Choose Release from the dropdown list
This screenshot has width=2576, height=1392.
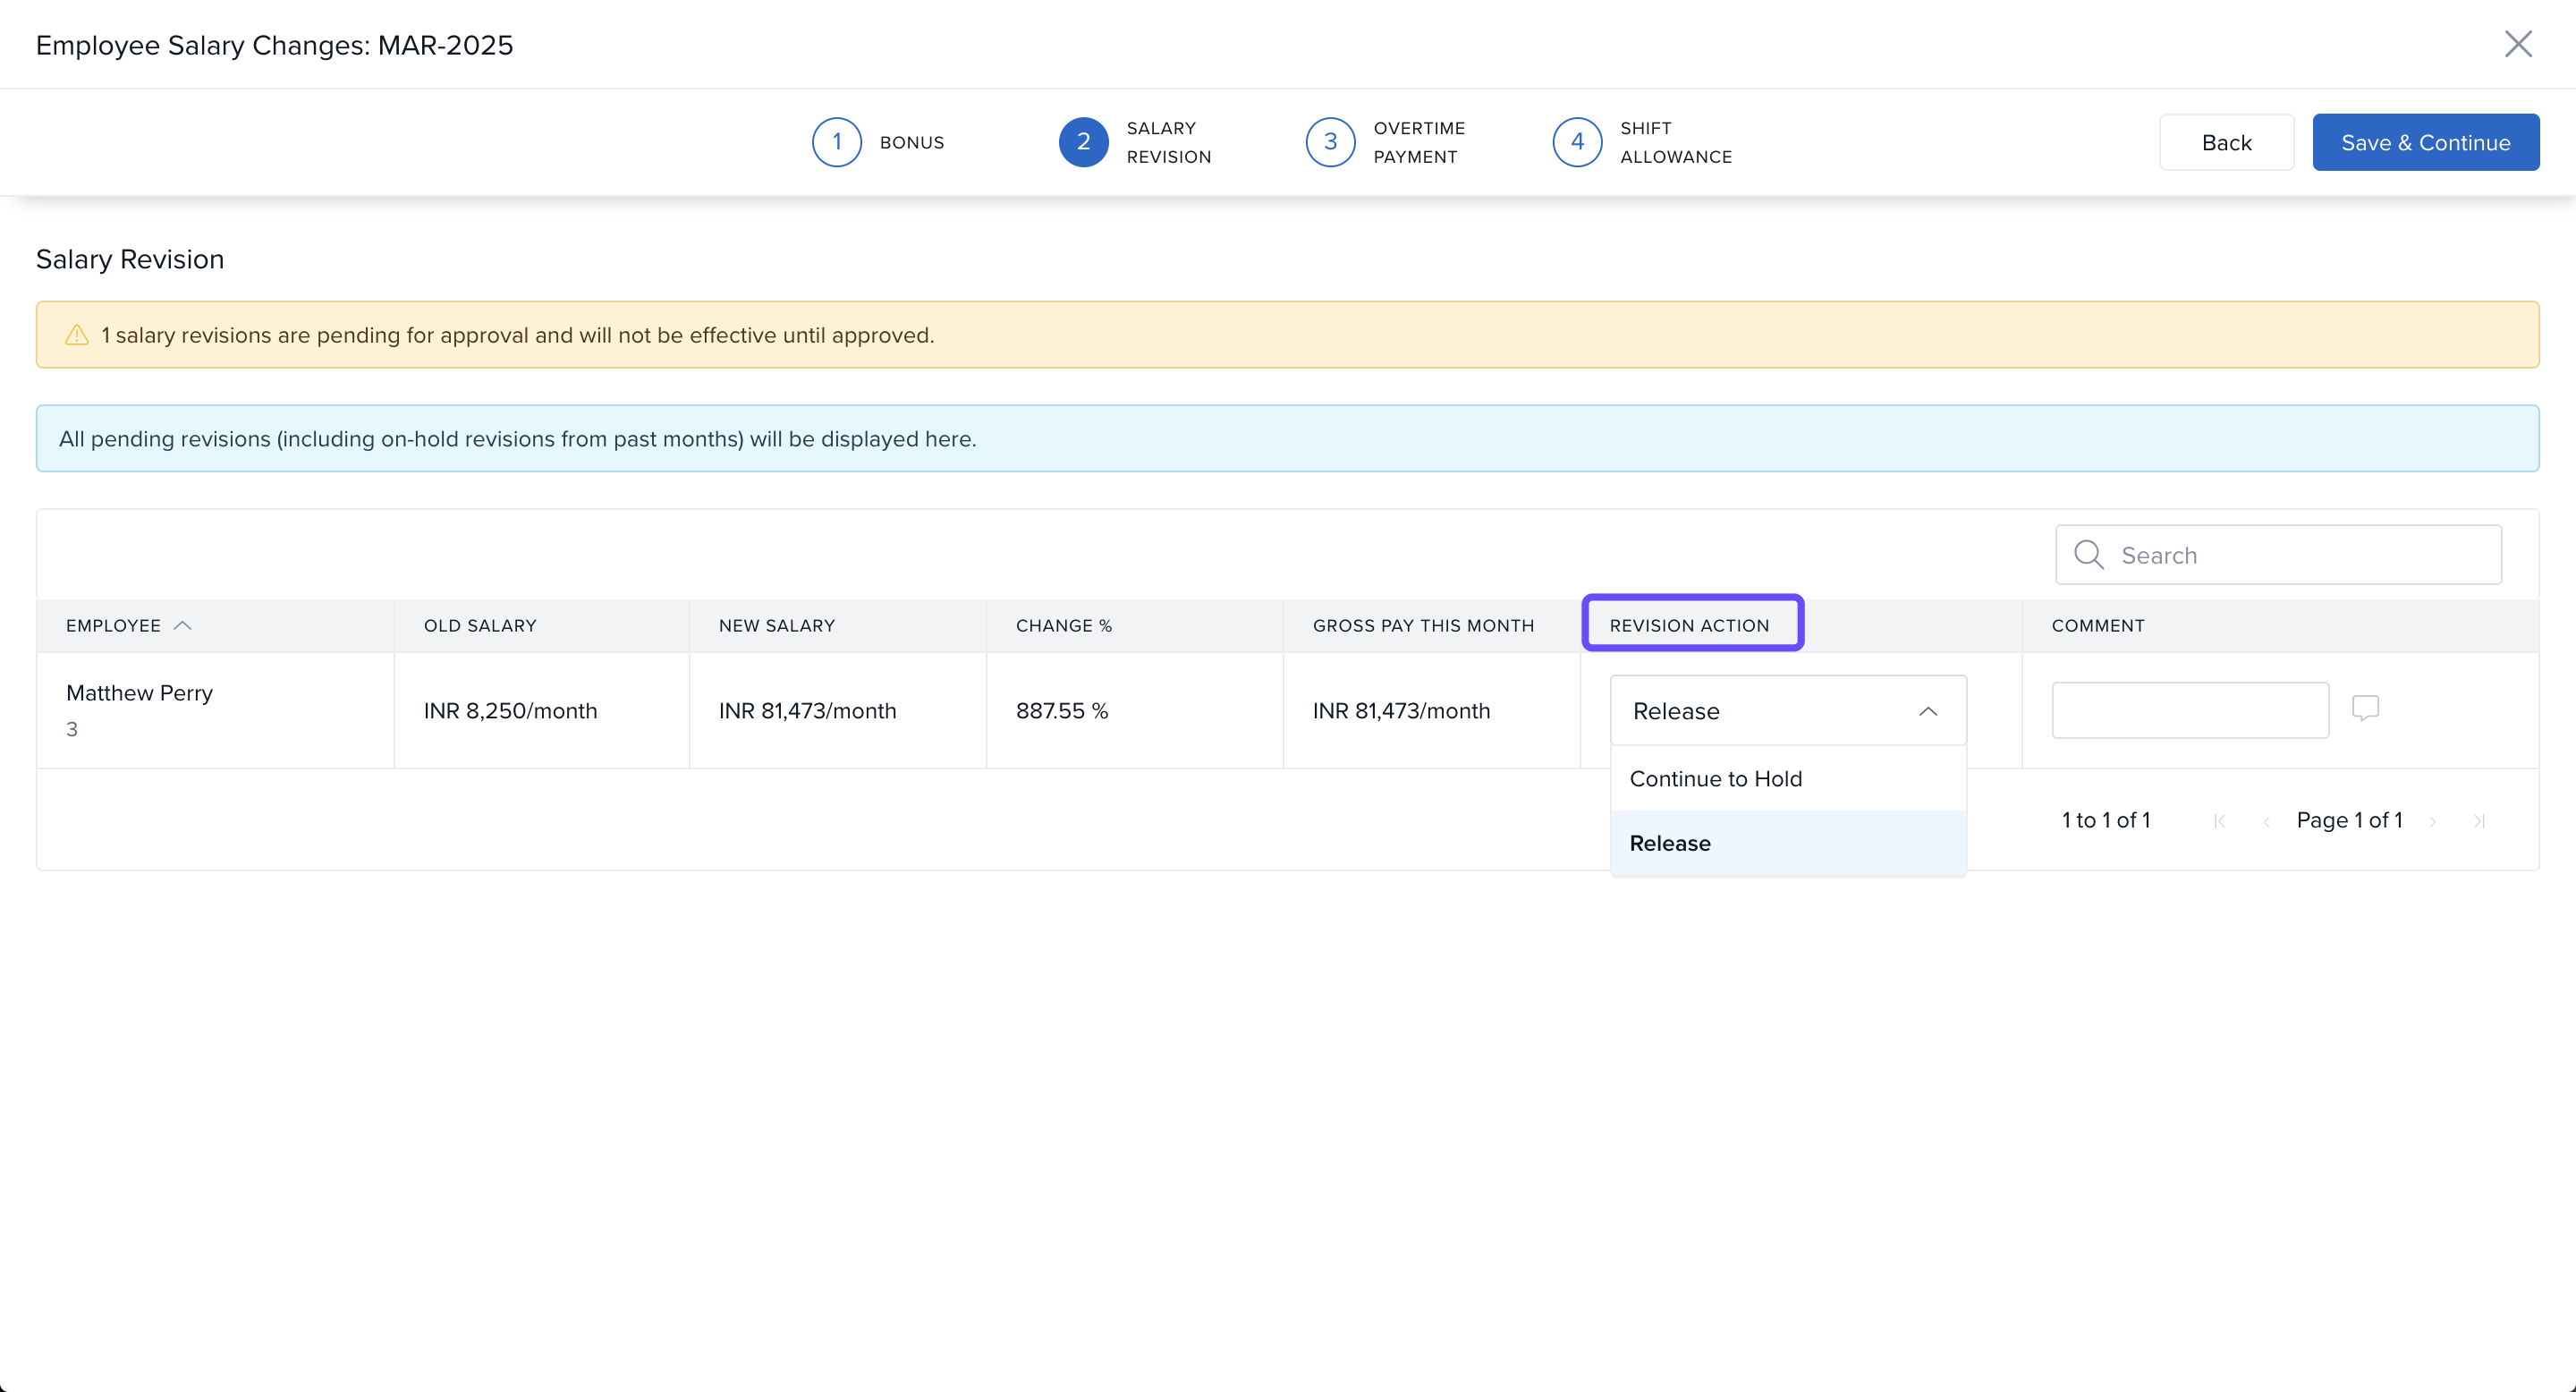[x=1670, y=843]
